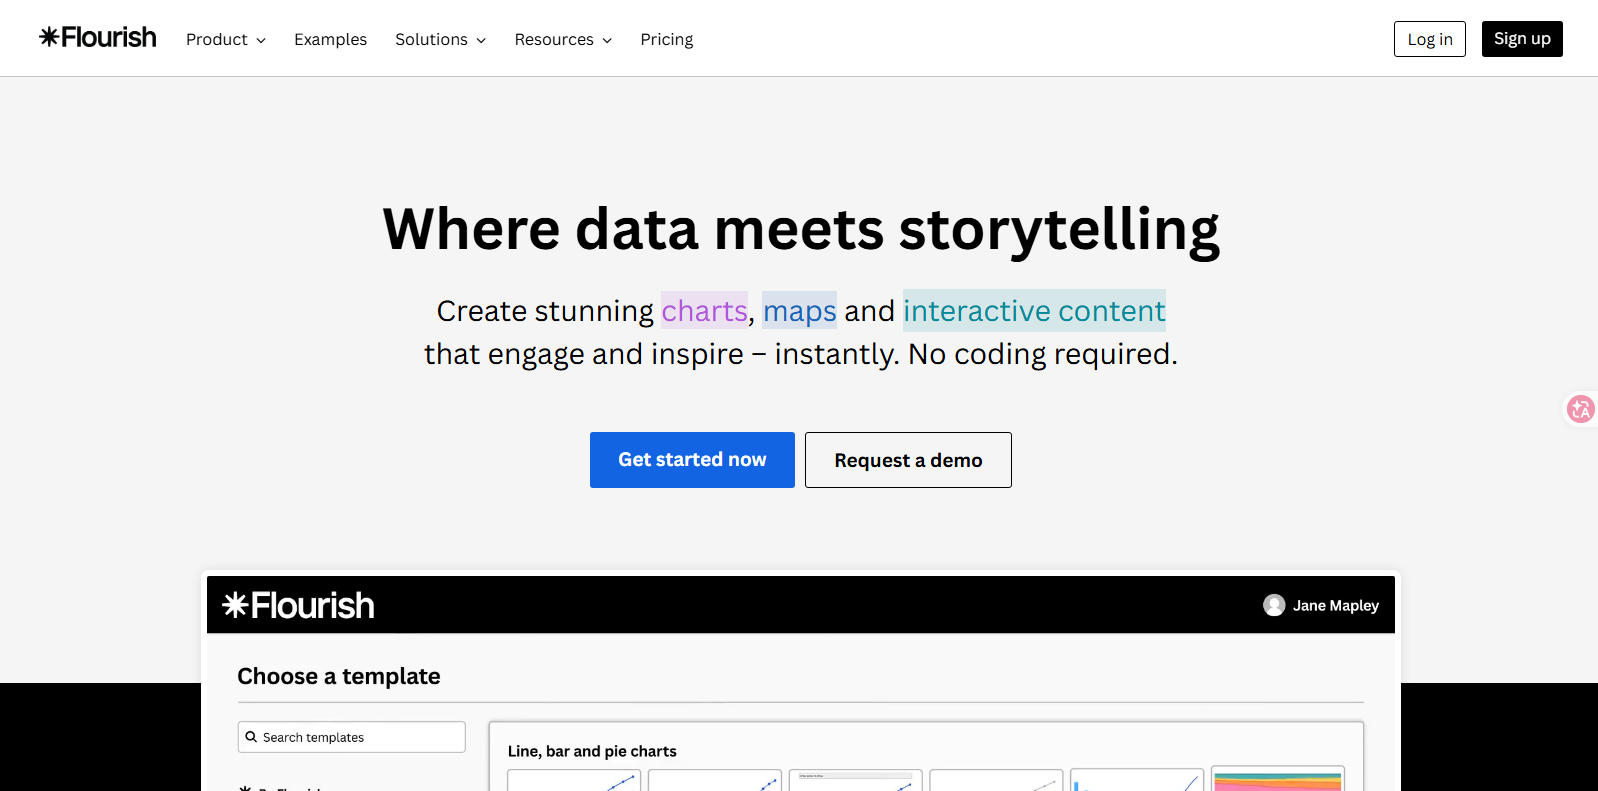The width and height of the screenshot is (1598, 791).
Task: Expand the Solutions dropdown menu
Action: coord(441,39)
